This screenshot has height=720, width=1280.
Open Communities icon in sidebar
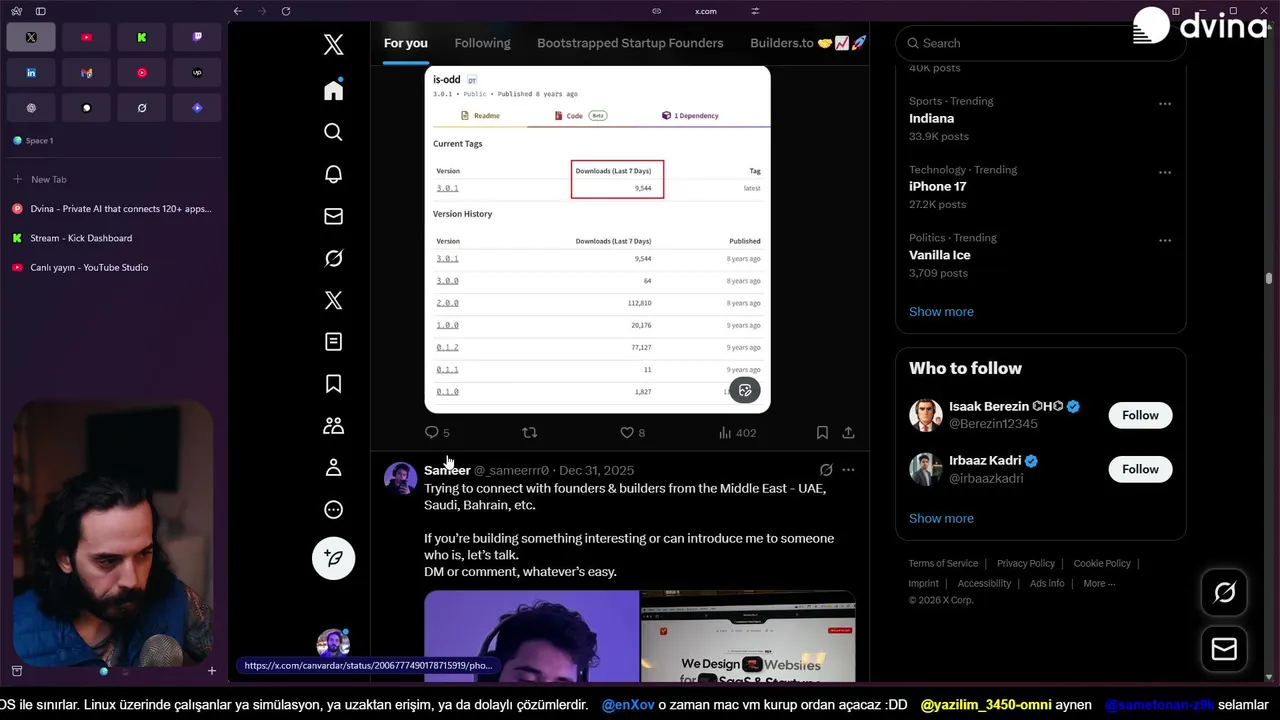(334, 426)
